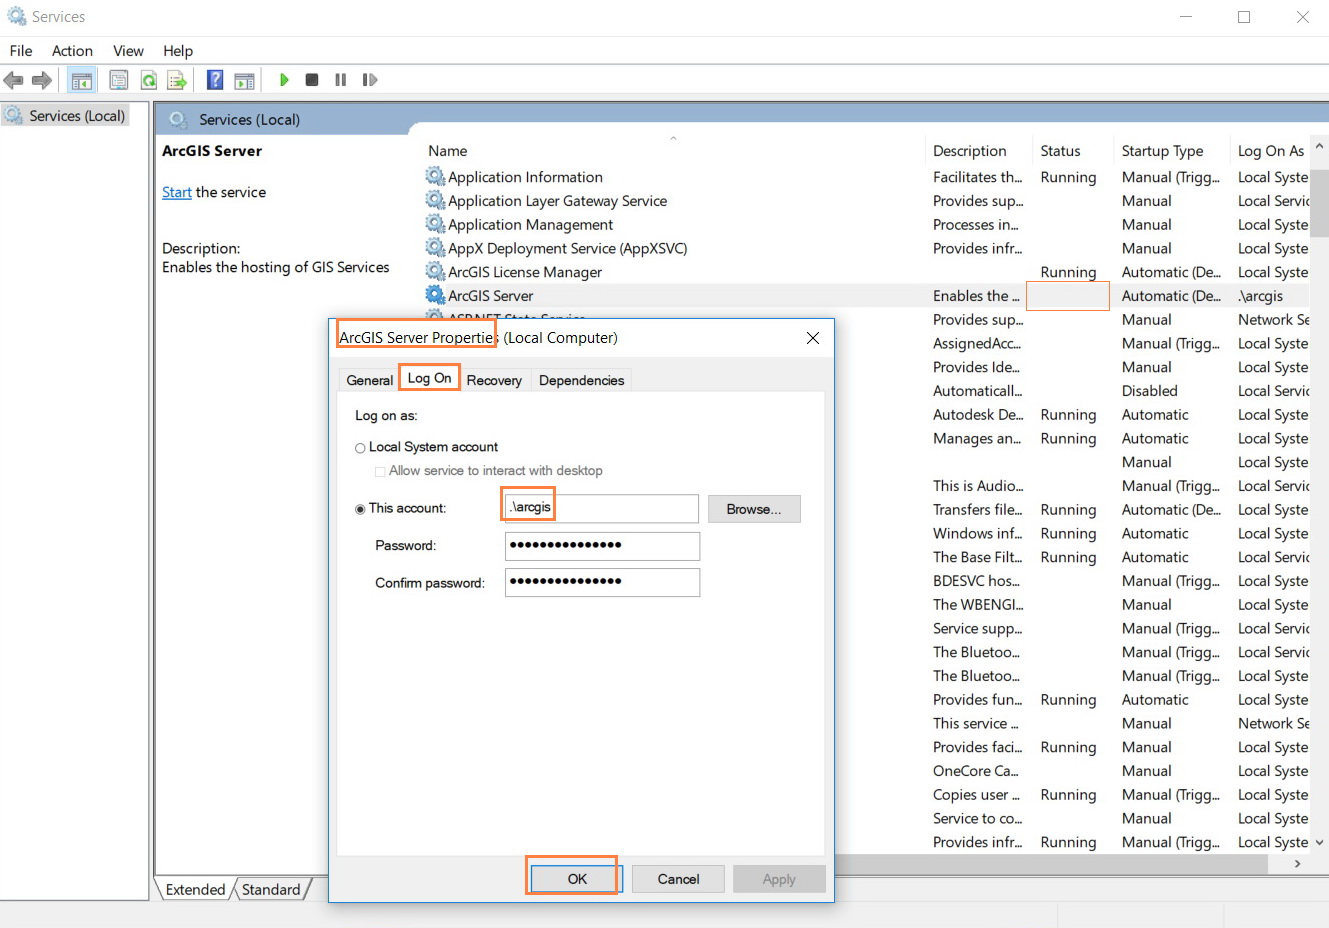The image size is (1329, 928).
Task: Select the "Windows inf..." description row
Action: pyautogui.click(x=977, y=533)
